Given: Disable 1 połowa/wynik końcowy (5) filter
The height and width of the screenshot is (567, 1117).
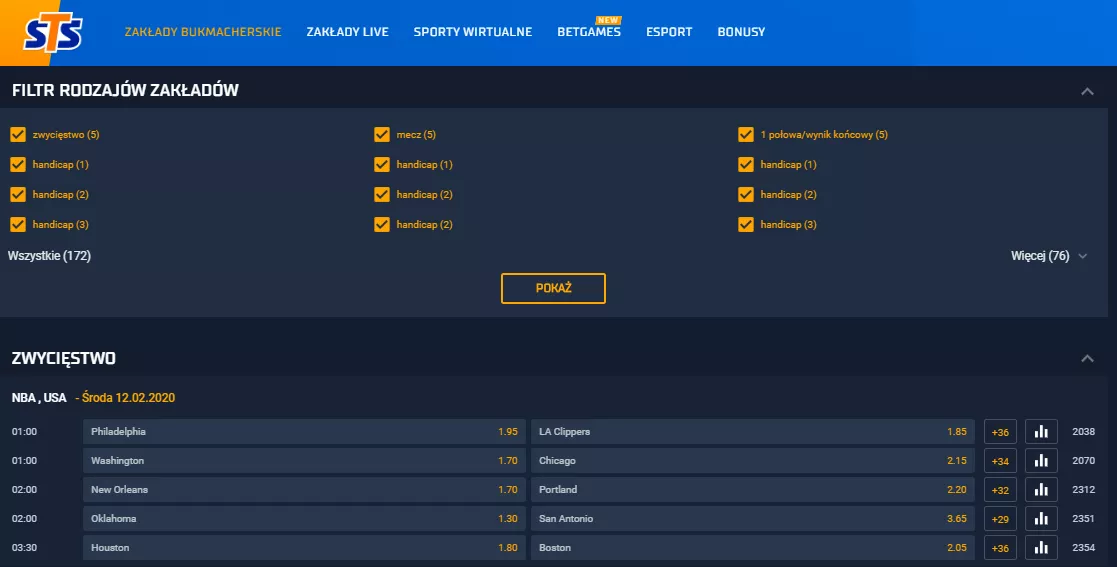Looking at the screenshot, I should 745,135.
